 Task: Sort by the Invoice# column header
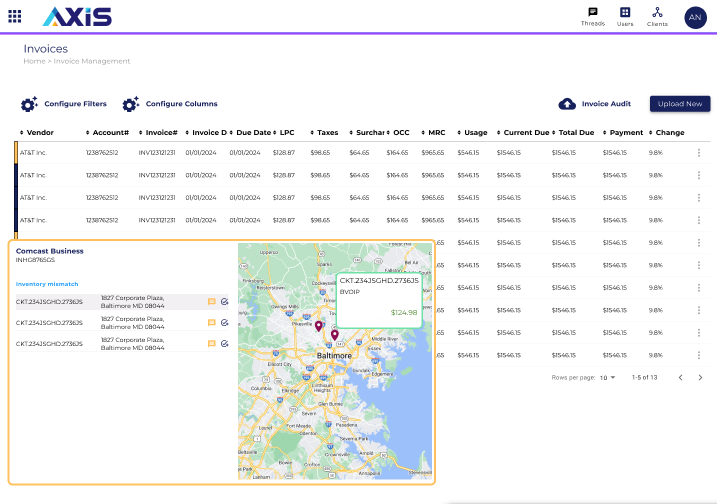[158, 133]
